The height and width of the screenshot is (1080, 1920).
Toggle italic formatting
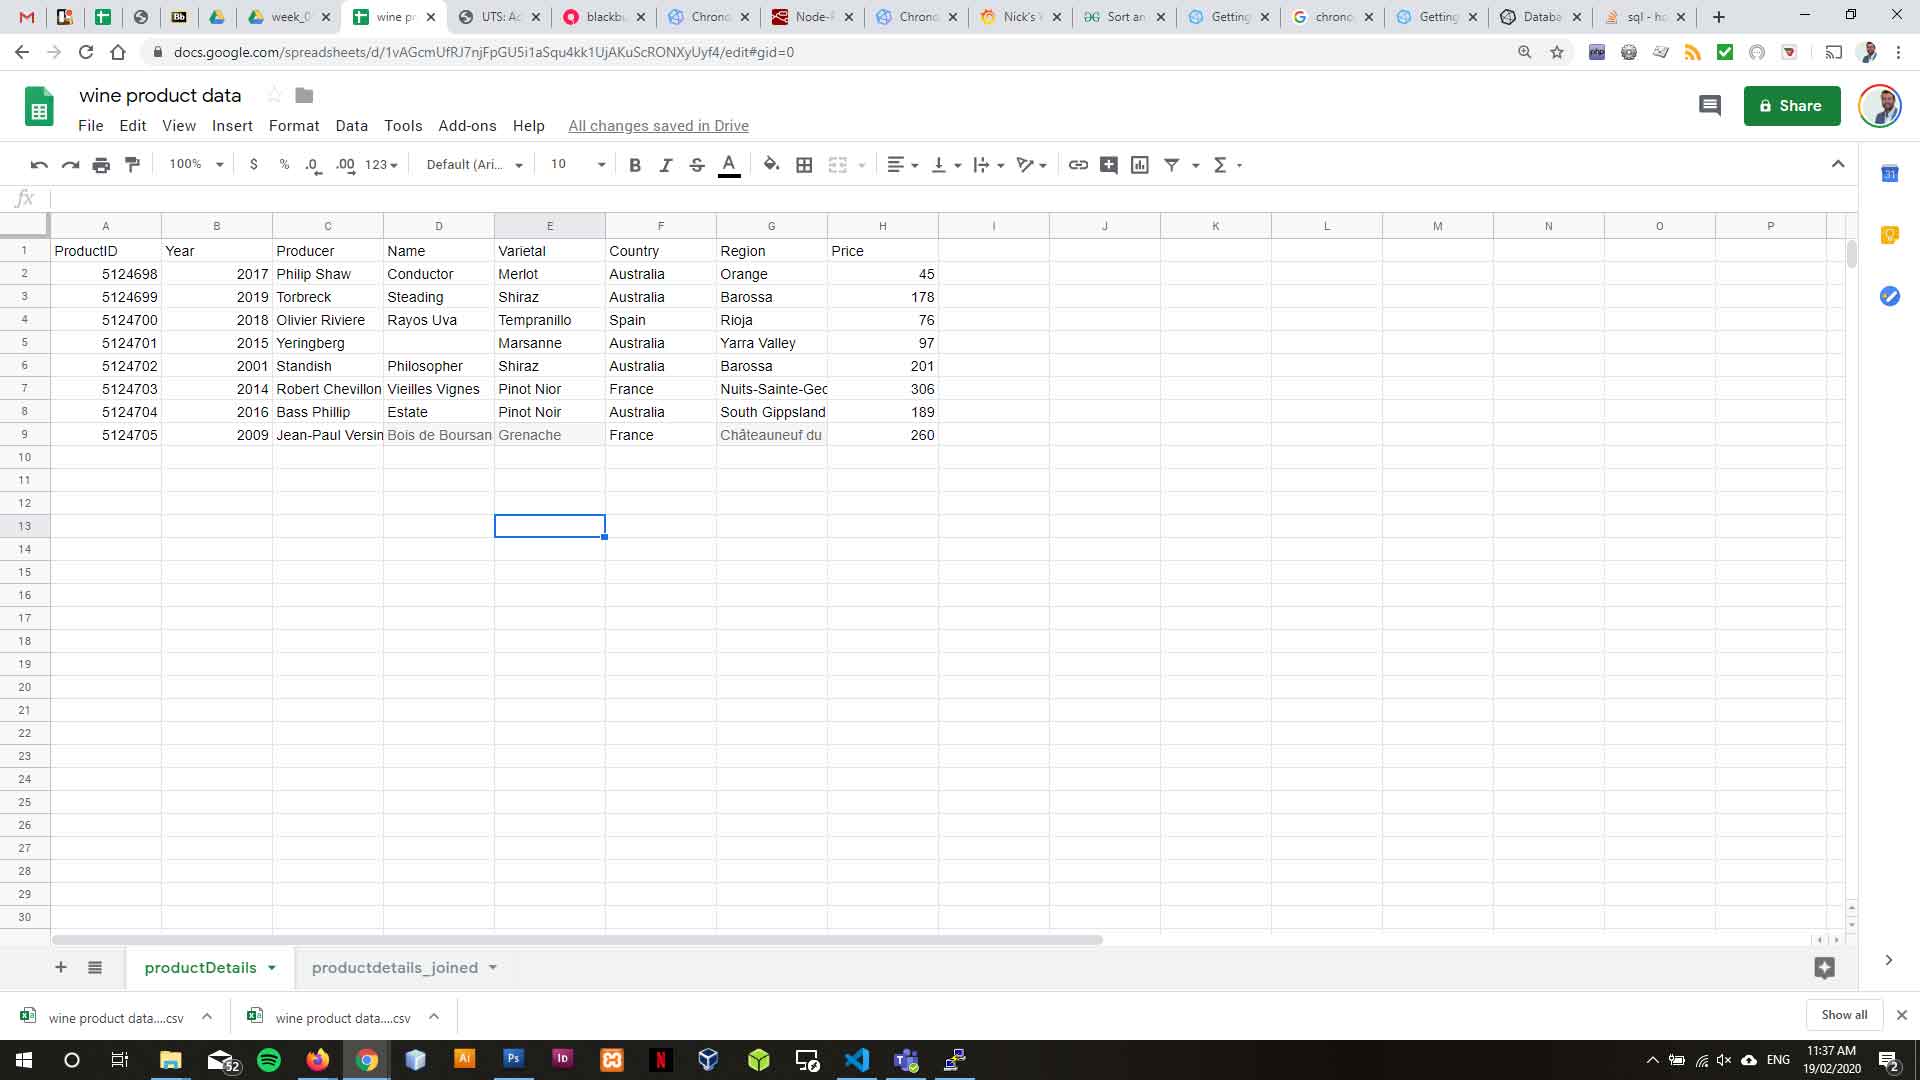(665, 165)
